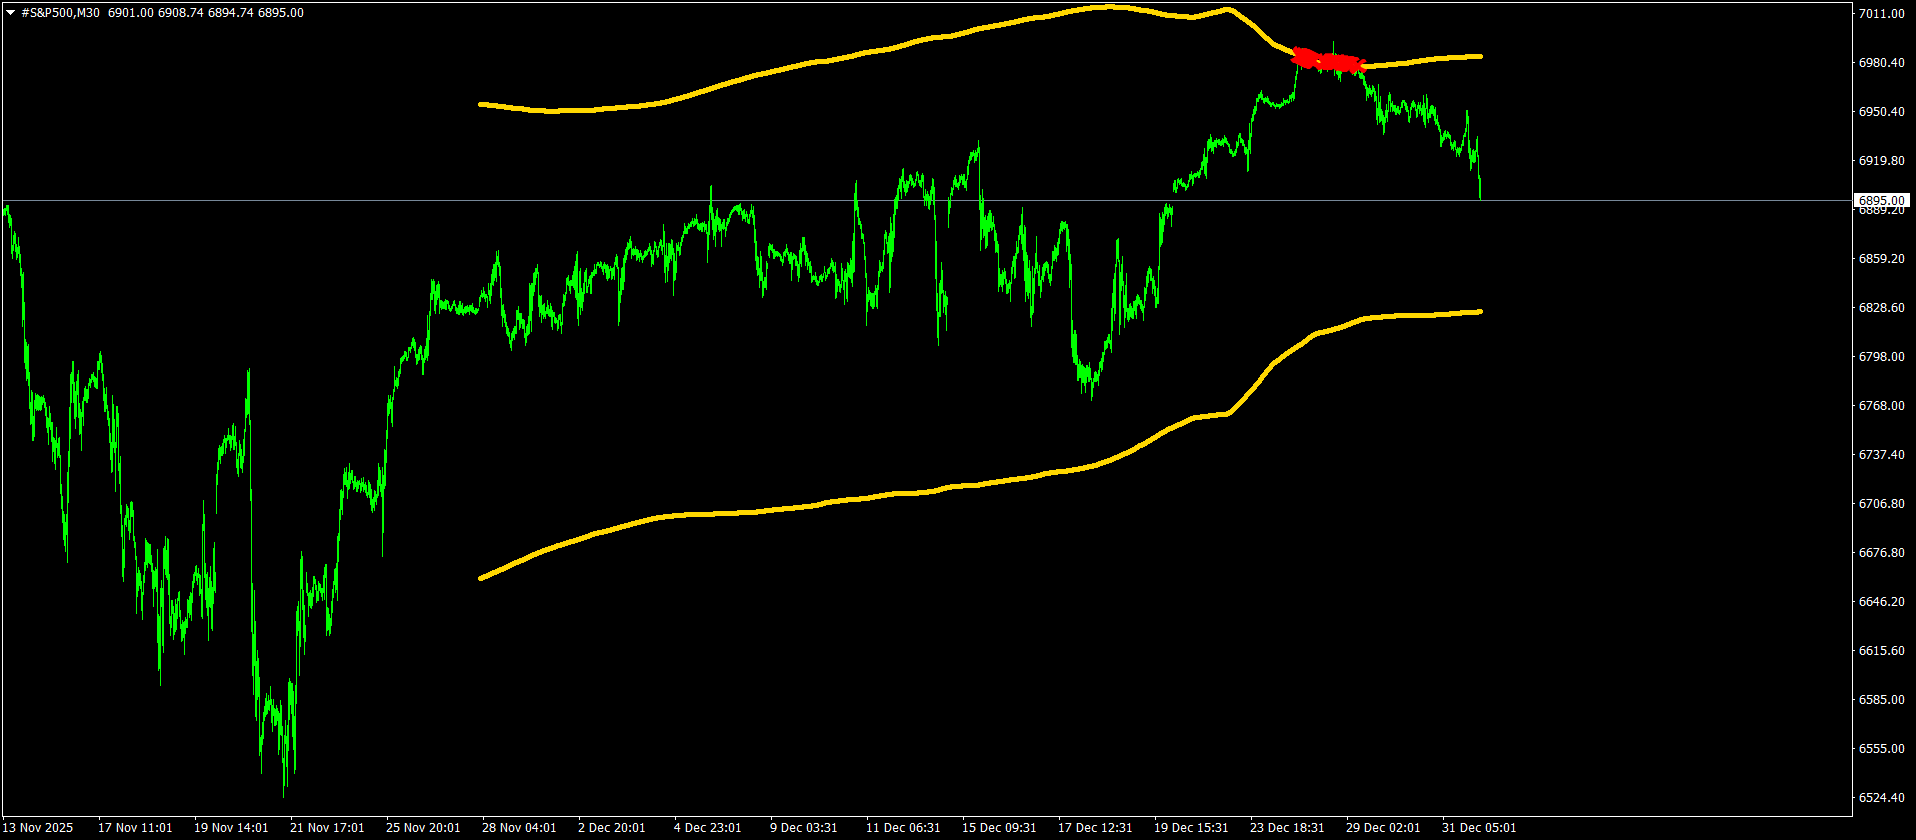Viewport: 1916px width, 840px height.
Task: Click the 6615.60 price axis label
Action: [x=1881, y=651]
